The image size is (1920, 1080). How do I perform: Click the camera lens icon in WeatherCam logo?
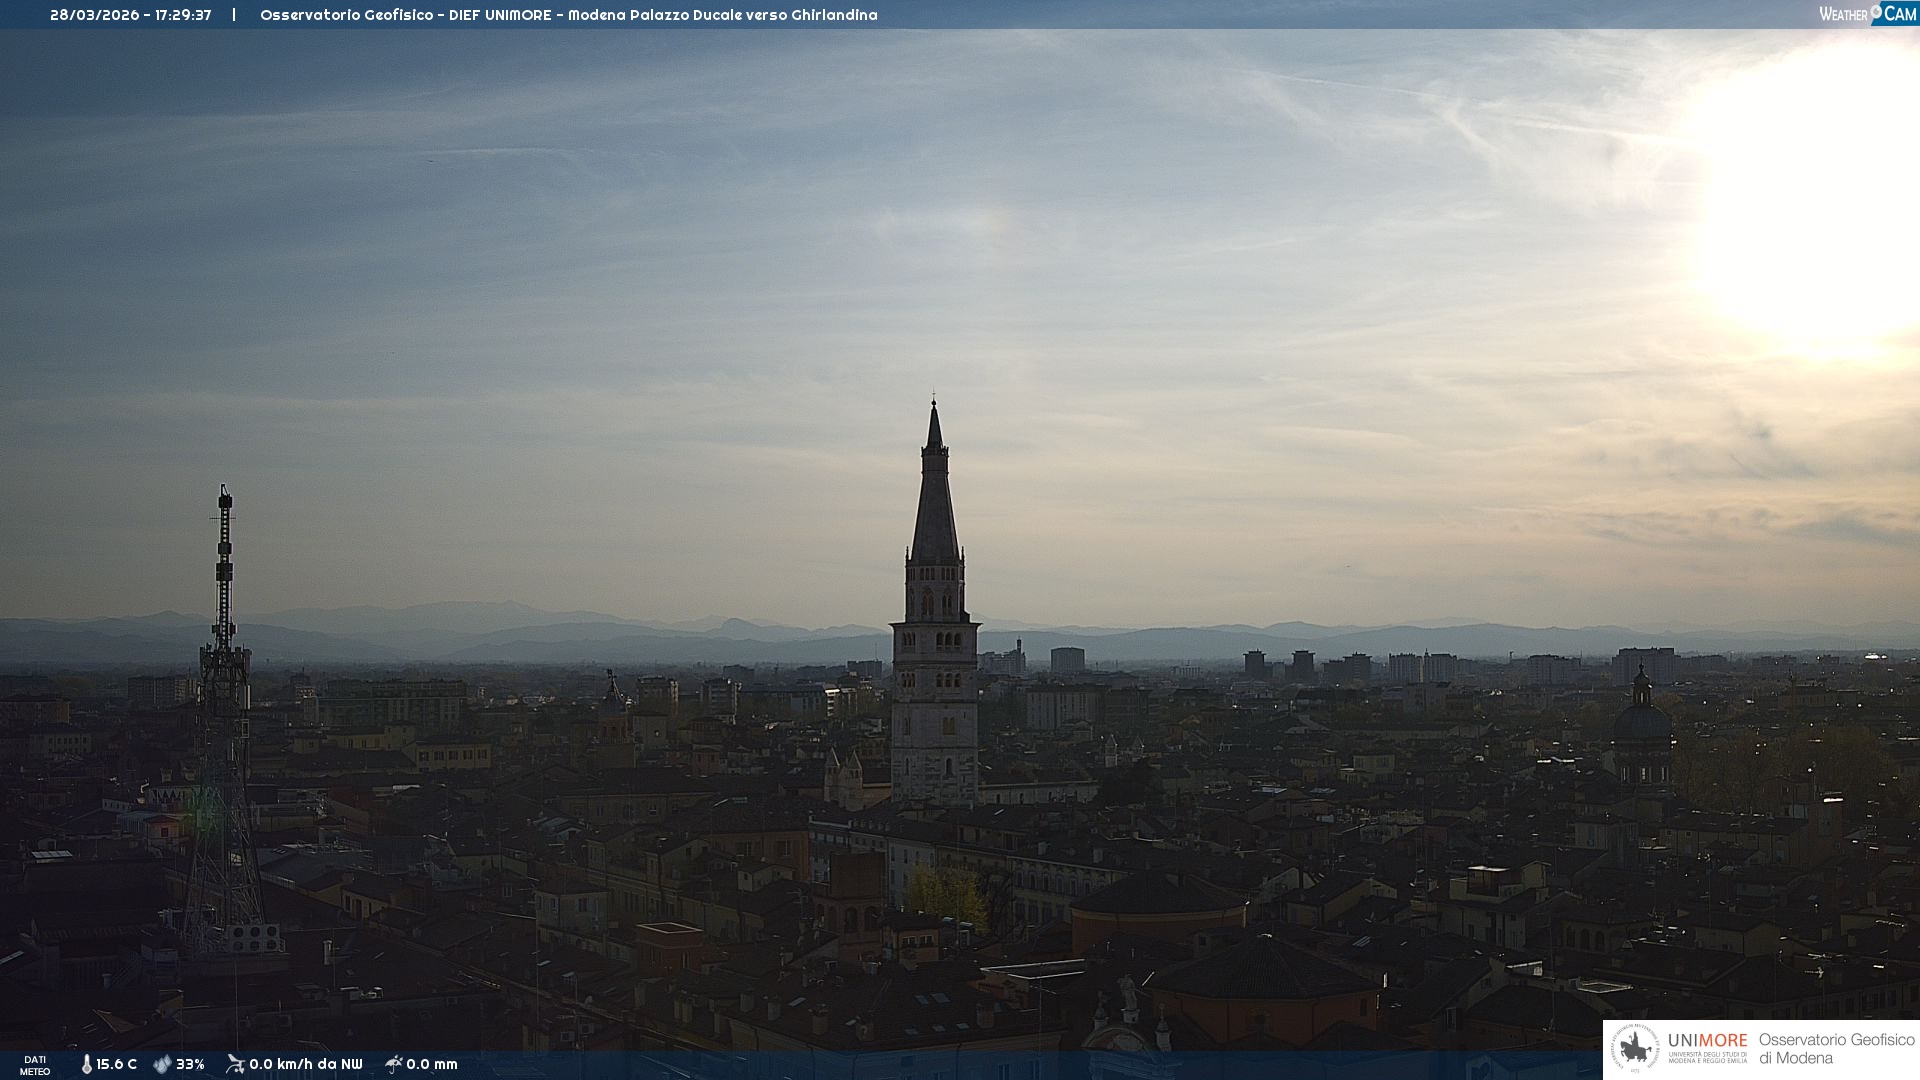(1876, 11)
